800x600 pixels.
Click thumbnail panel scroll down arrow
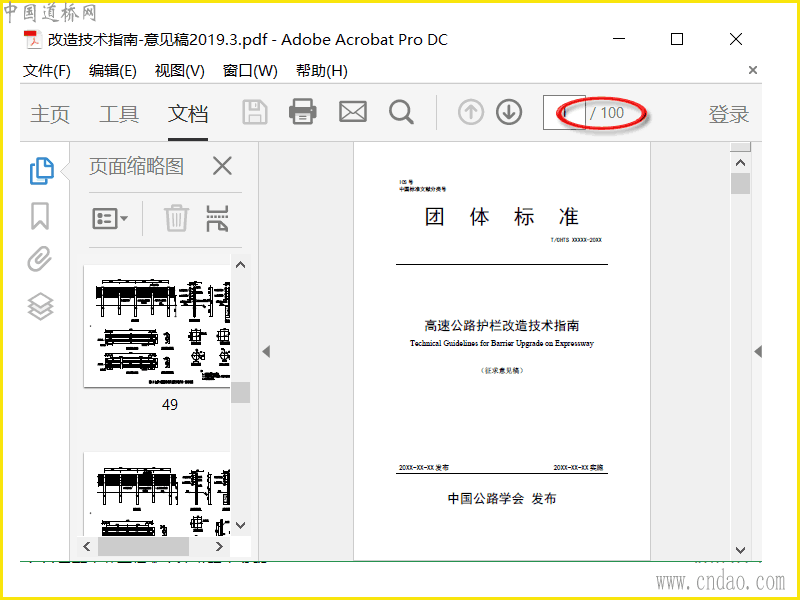[241, 525]
